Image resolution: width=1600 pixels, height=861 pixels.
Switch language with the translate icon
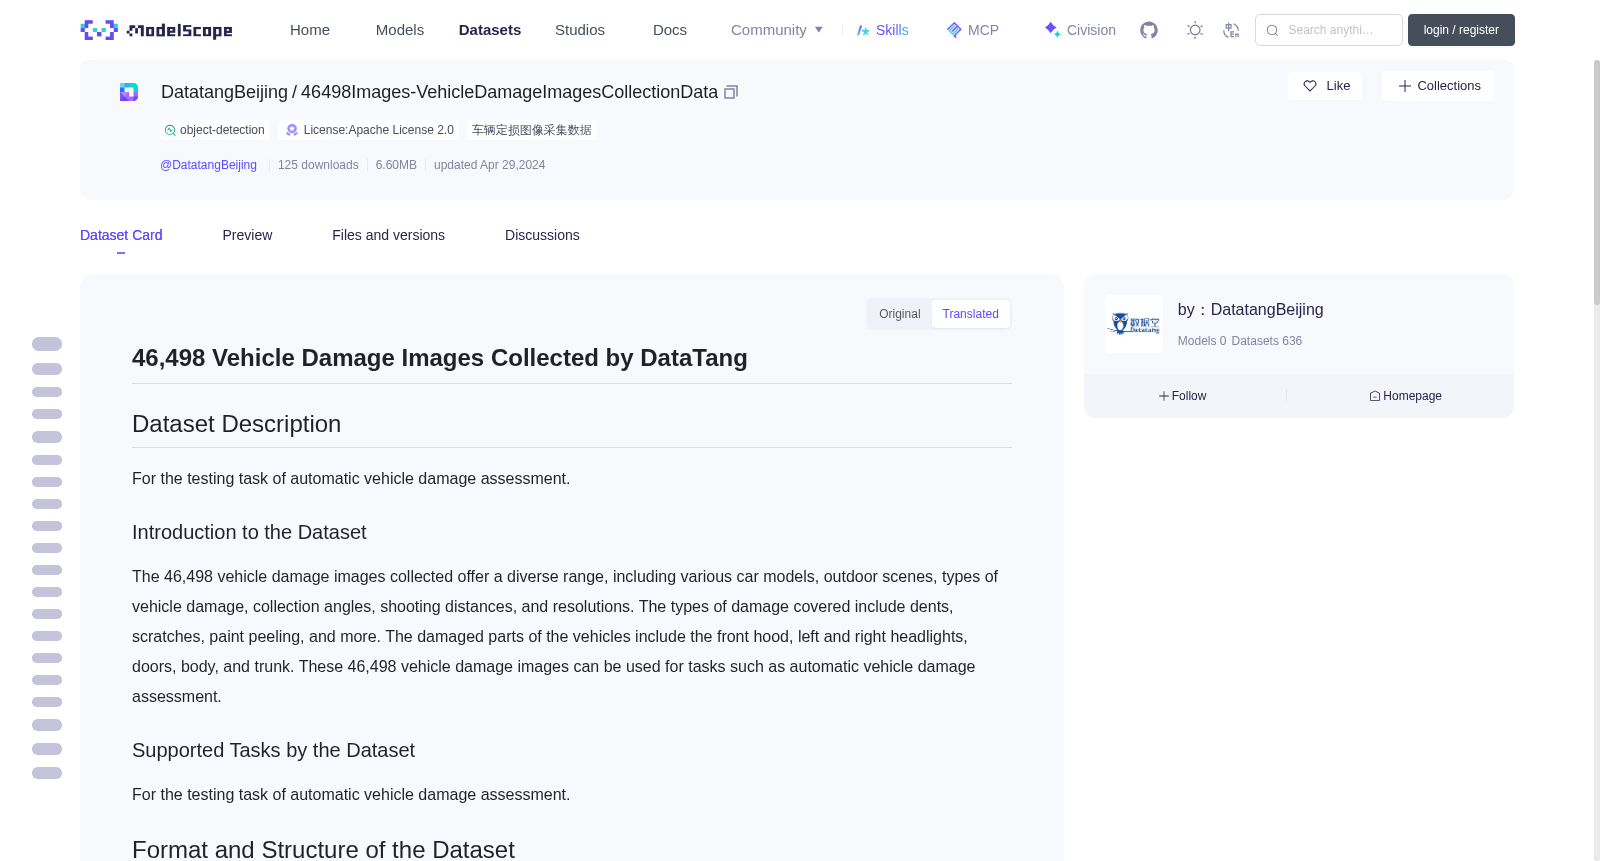(1231, 30)
